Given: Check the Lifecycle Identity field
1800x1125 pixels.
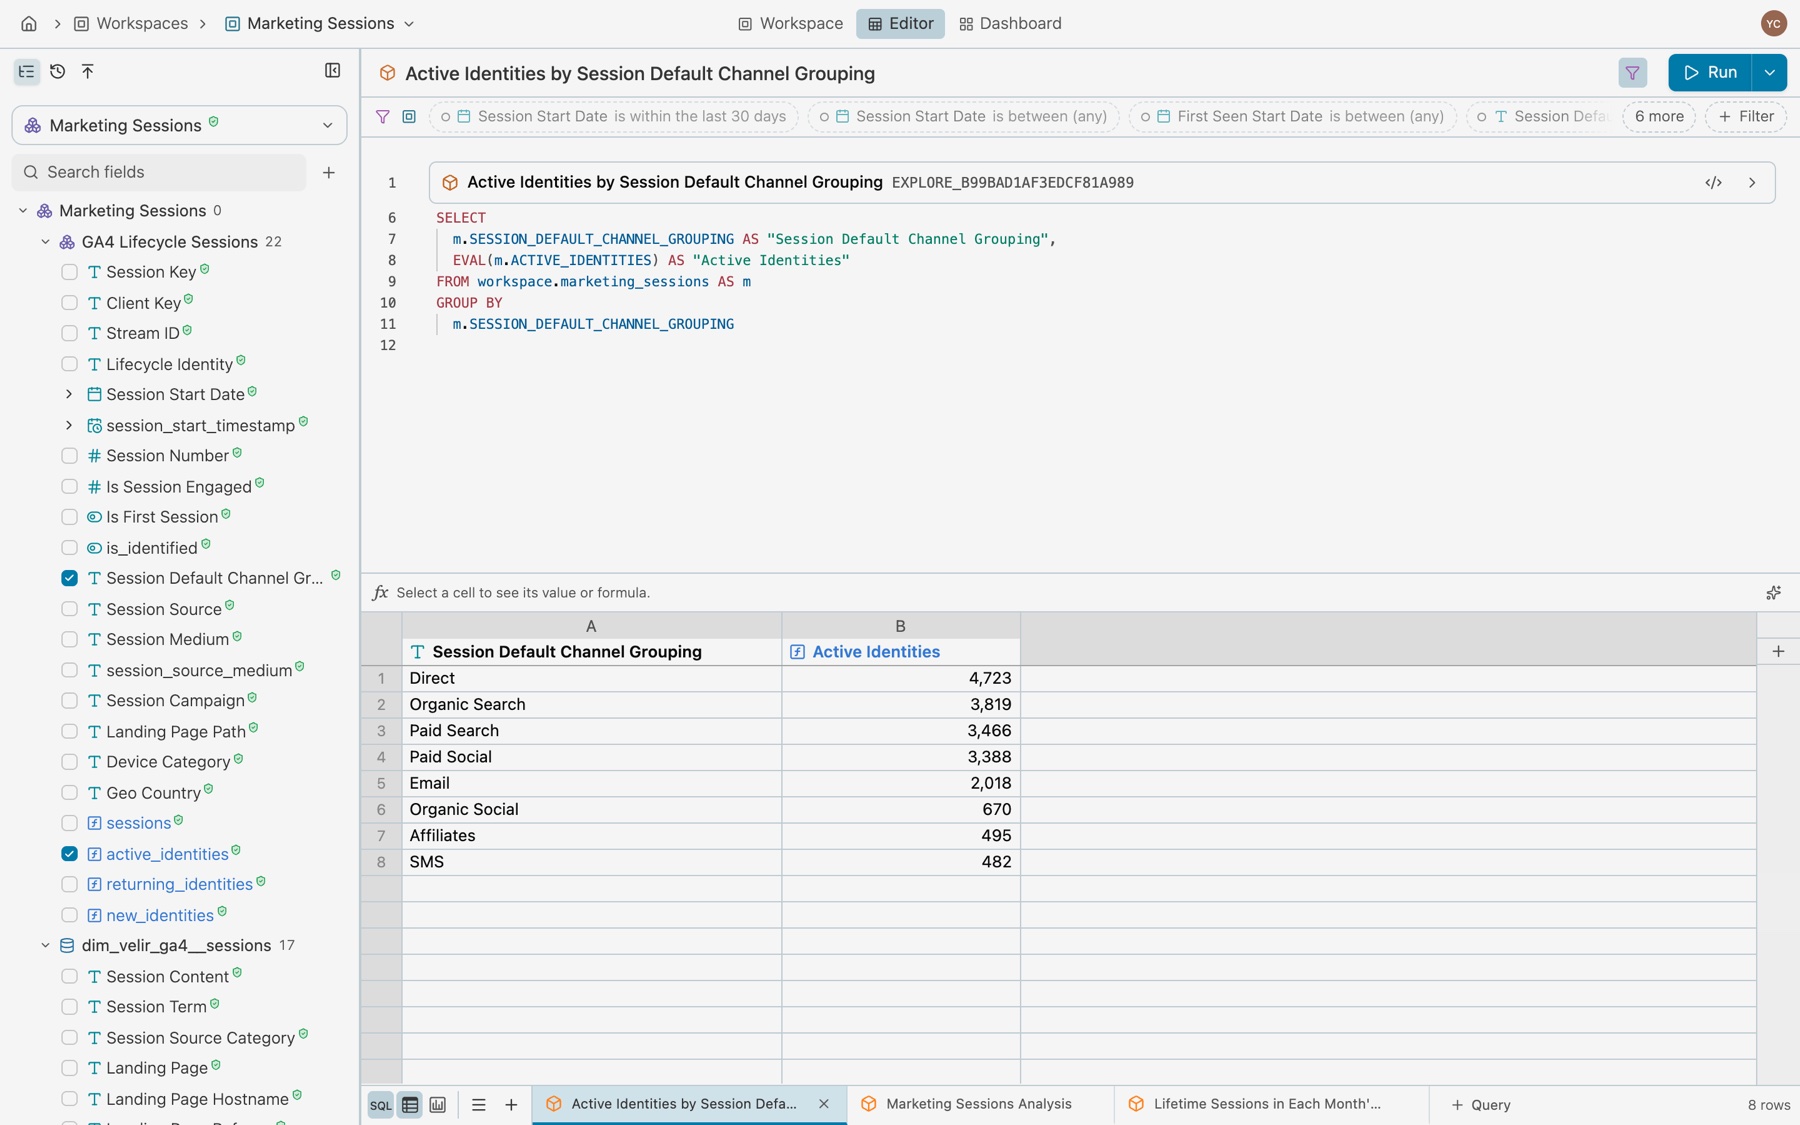Looking at the screenshot, I should (69, 364).
